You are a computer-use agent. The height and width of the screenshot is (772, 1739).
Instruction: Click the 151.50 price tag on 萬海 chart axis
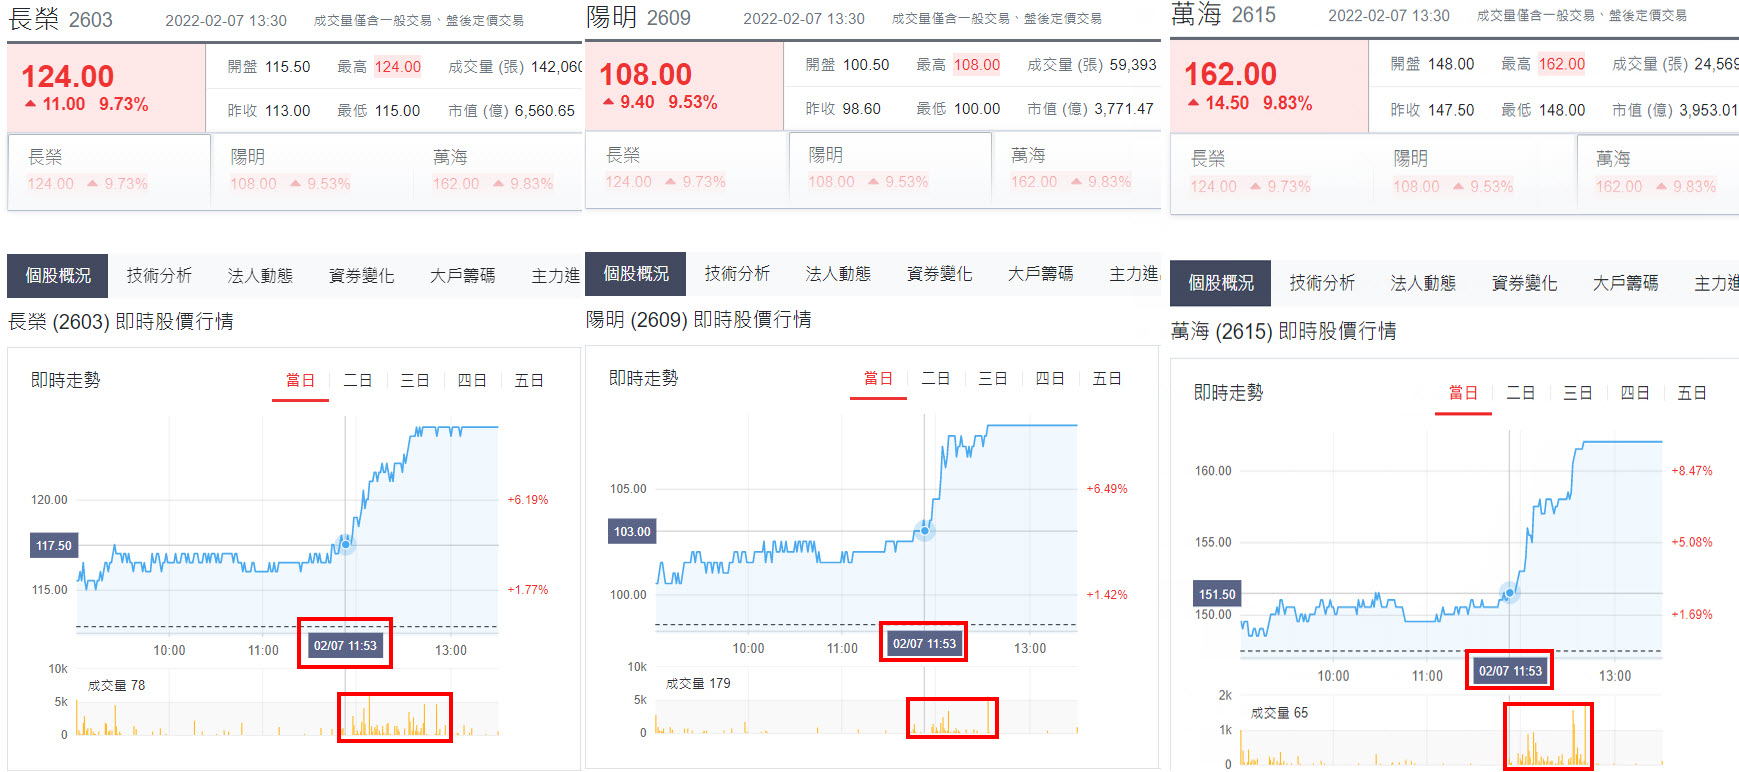point(1217,594)
